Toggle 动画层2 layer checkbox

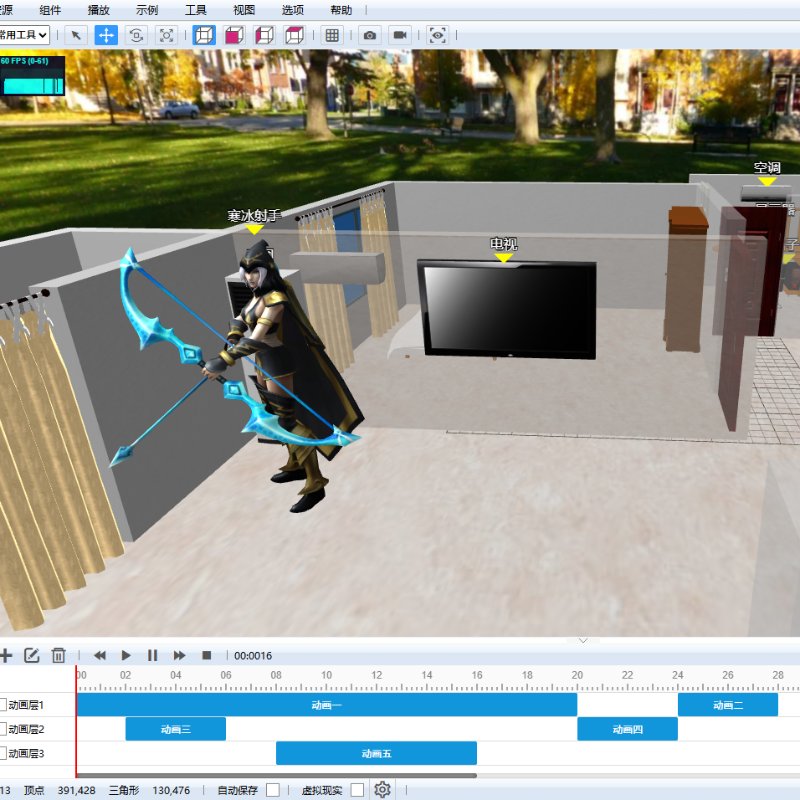[3, 729]
